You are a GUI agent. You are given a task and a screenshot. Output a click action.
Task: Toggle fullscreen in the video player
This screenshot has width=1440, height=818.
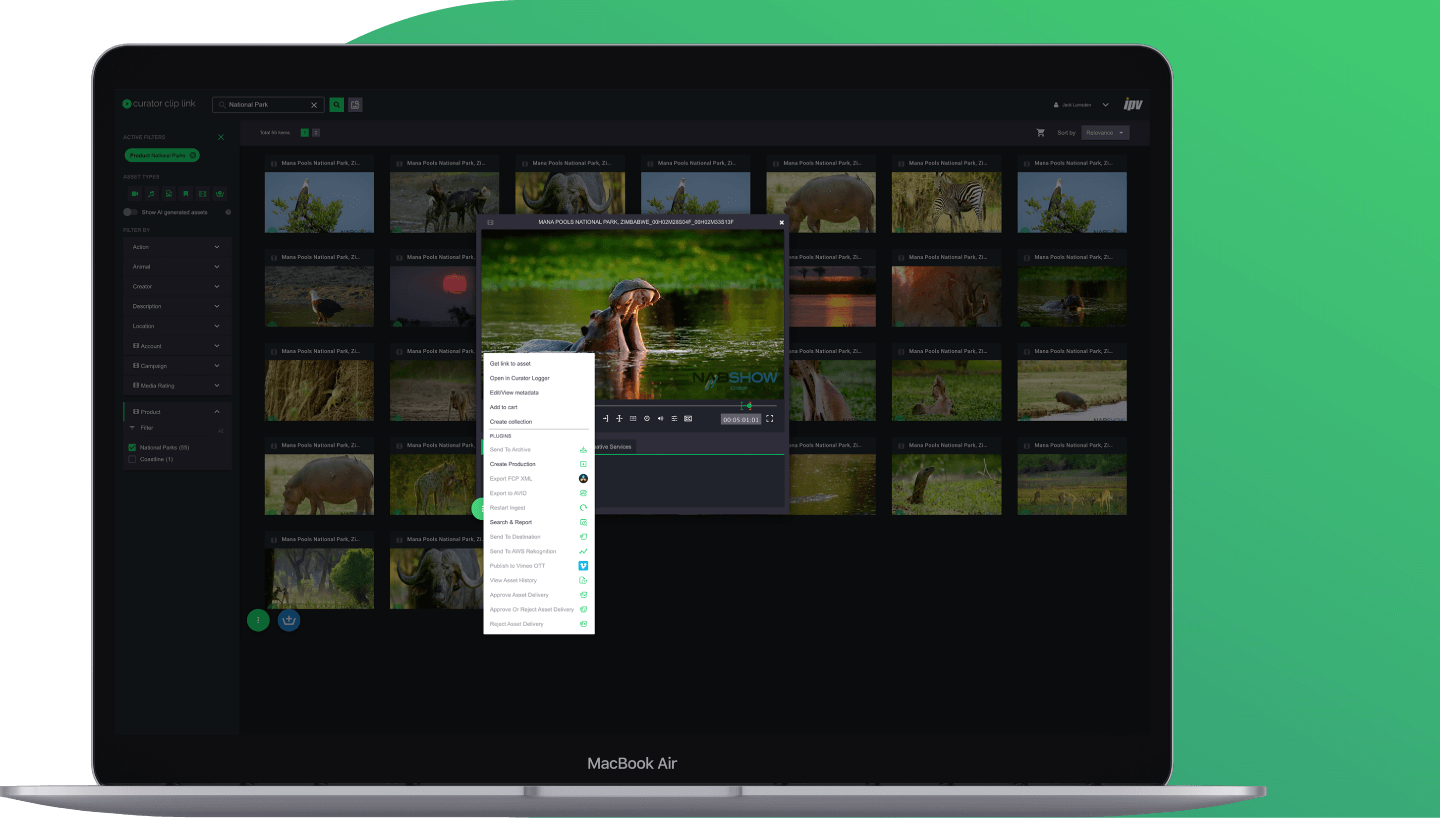[x=770, y=419]
